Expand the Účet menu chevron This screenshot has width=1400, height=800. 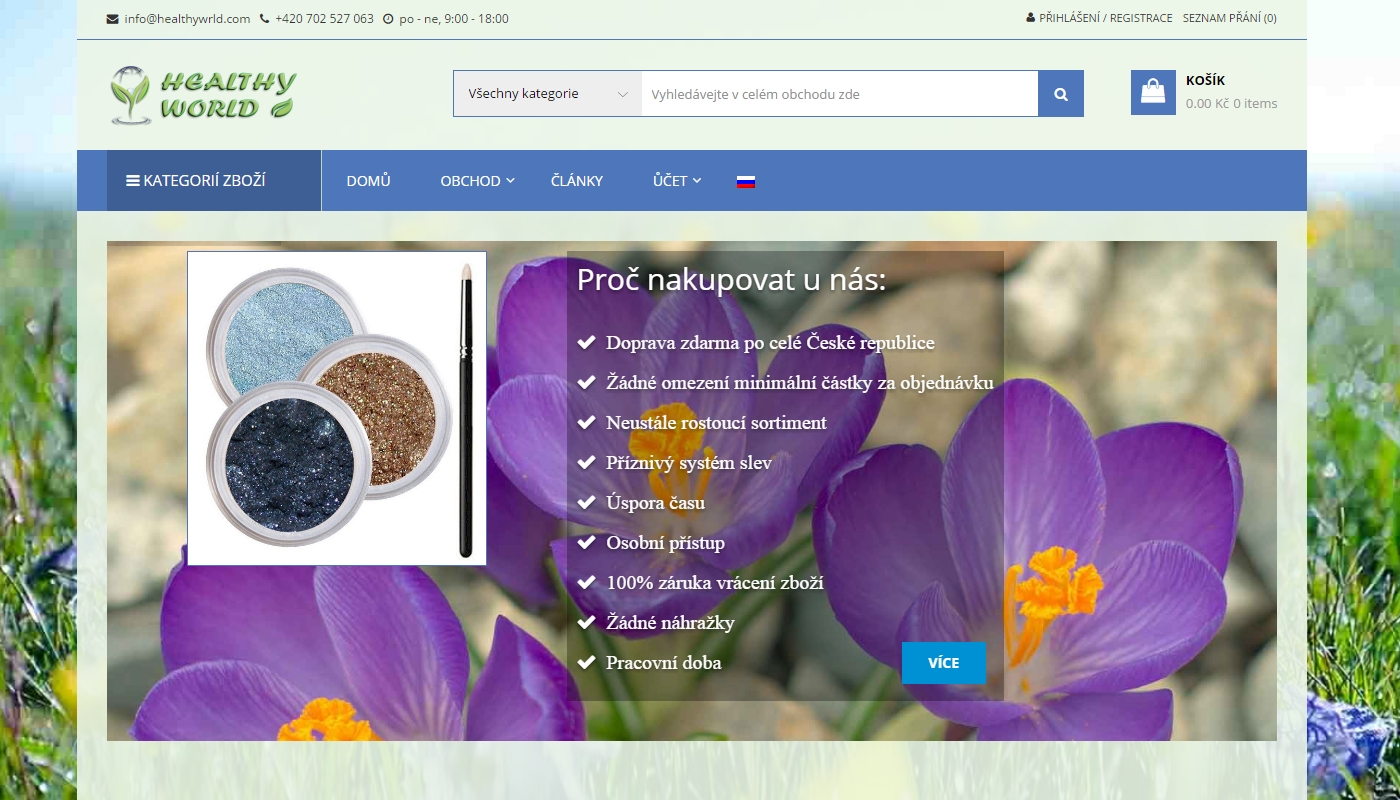tap(697, 180)
